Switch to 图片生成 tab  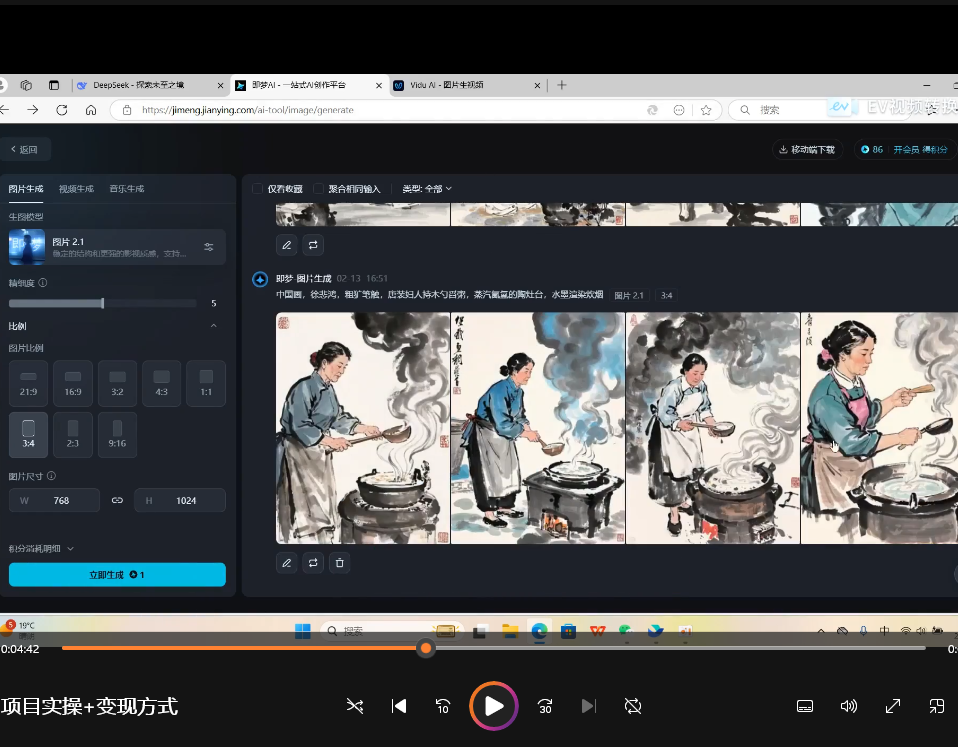point(26,189)
